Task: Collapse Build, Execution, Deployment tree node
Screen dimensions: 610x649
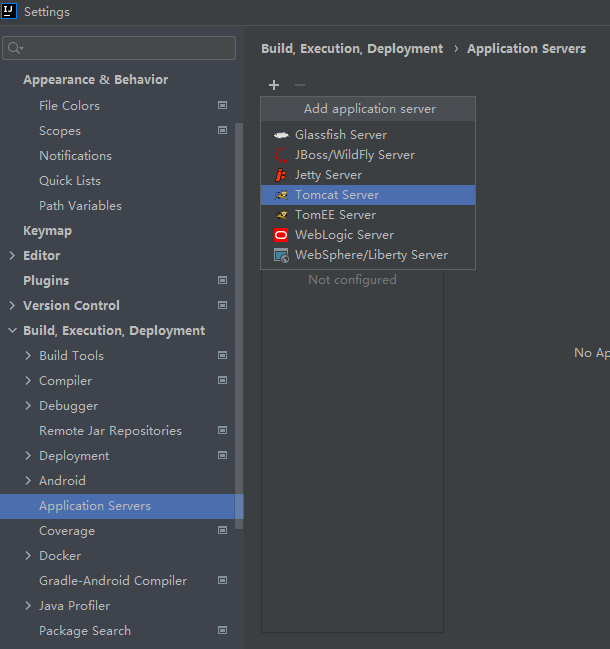Action: pos(12,331)
